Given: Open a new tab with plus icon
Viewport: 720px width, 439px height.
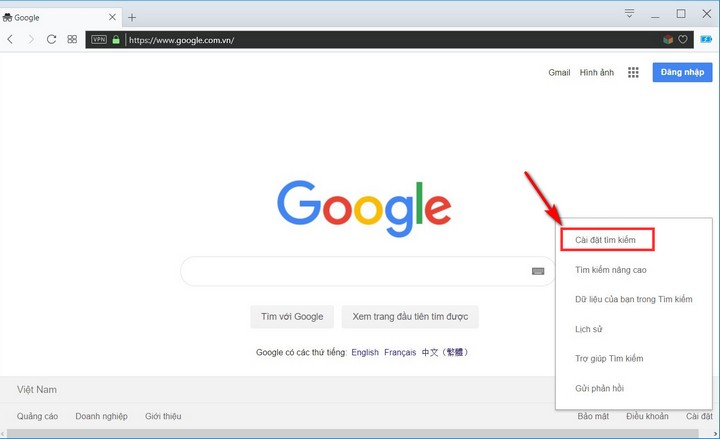Looking at the screenshot, I should click(x=132, y=17).
